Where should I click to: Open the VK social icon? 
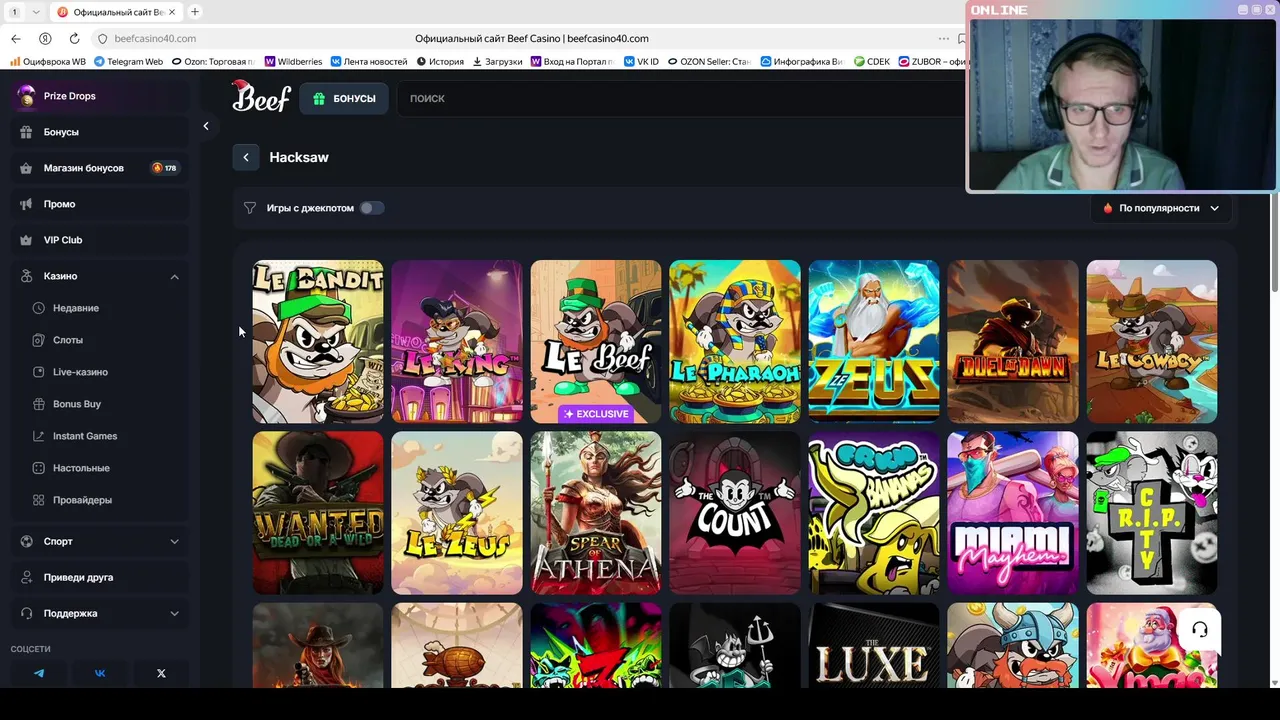point(100,673)
